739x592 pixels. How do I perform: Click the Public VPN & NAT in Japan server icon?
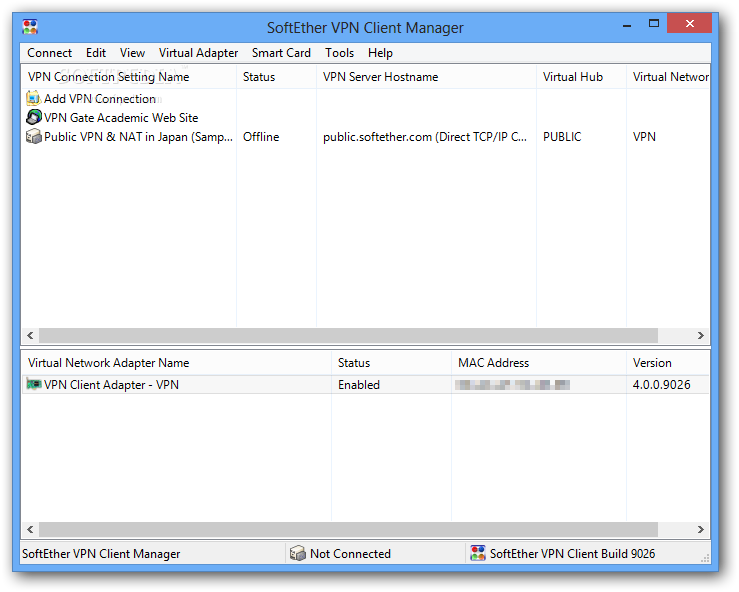coord(33,136)
